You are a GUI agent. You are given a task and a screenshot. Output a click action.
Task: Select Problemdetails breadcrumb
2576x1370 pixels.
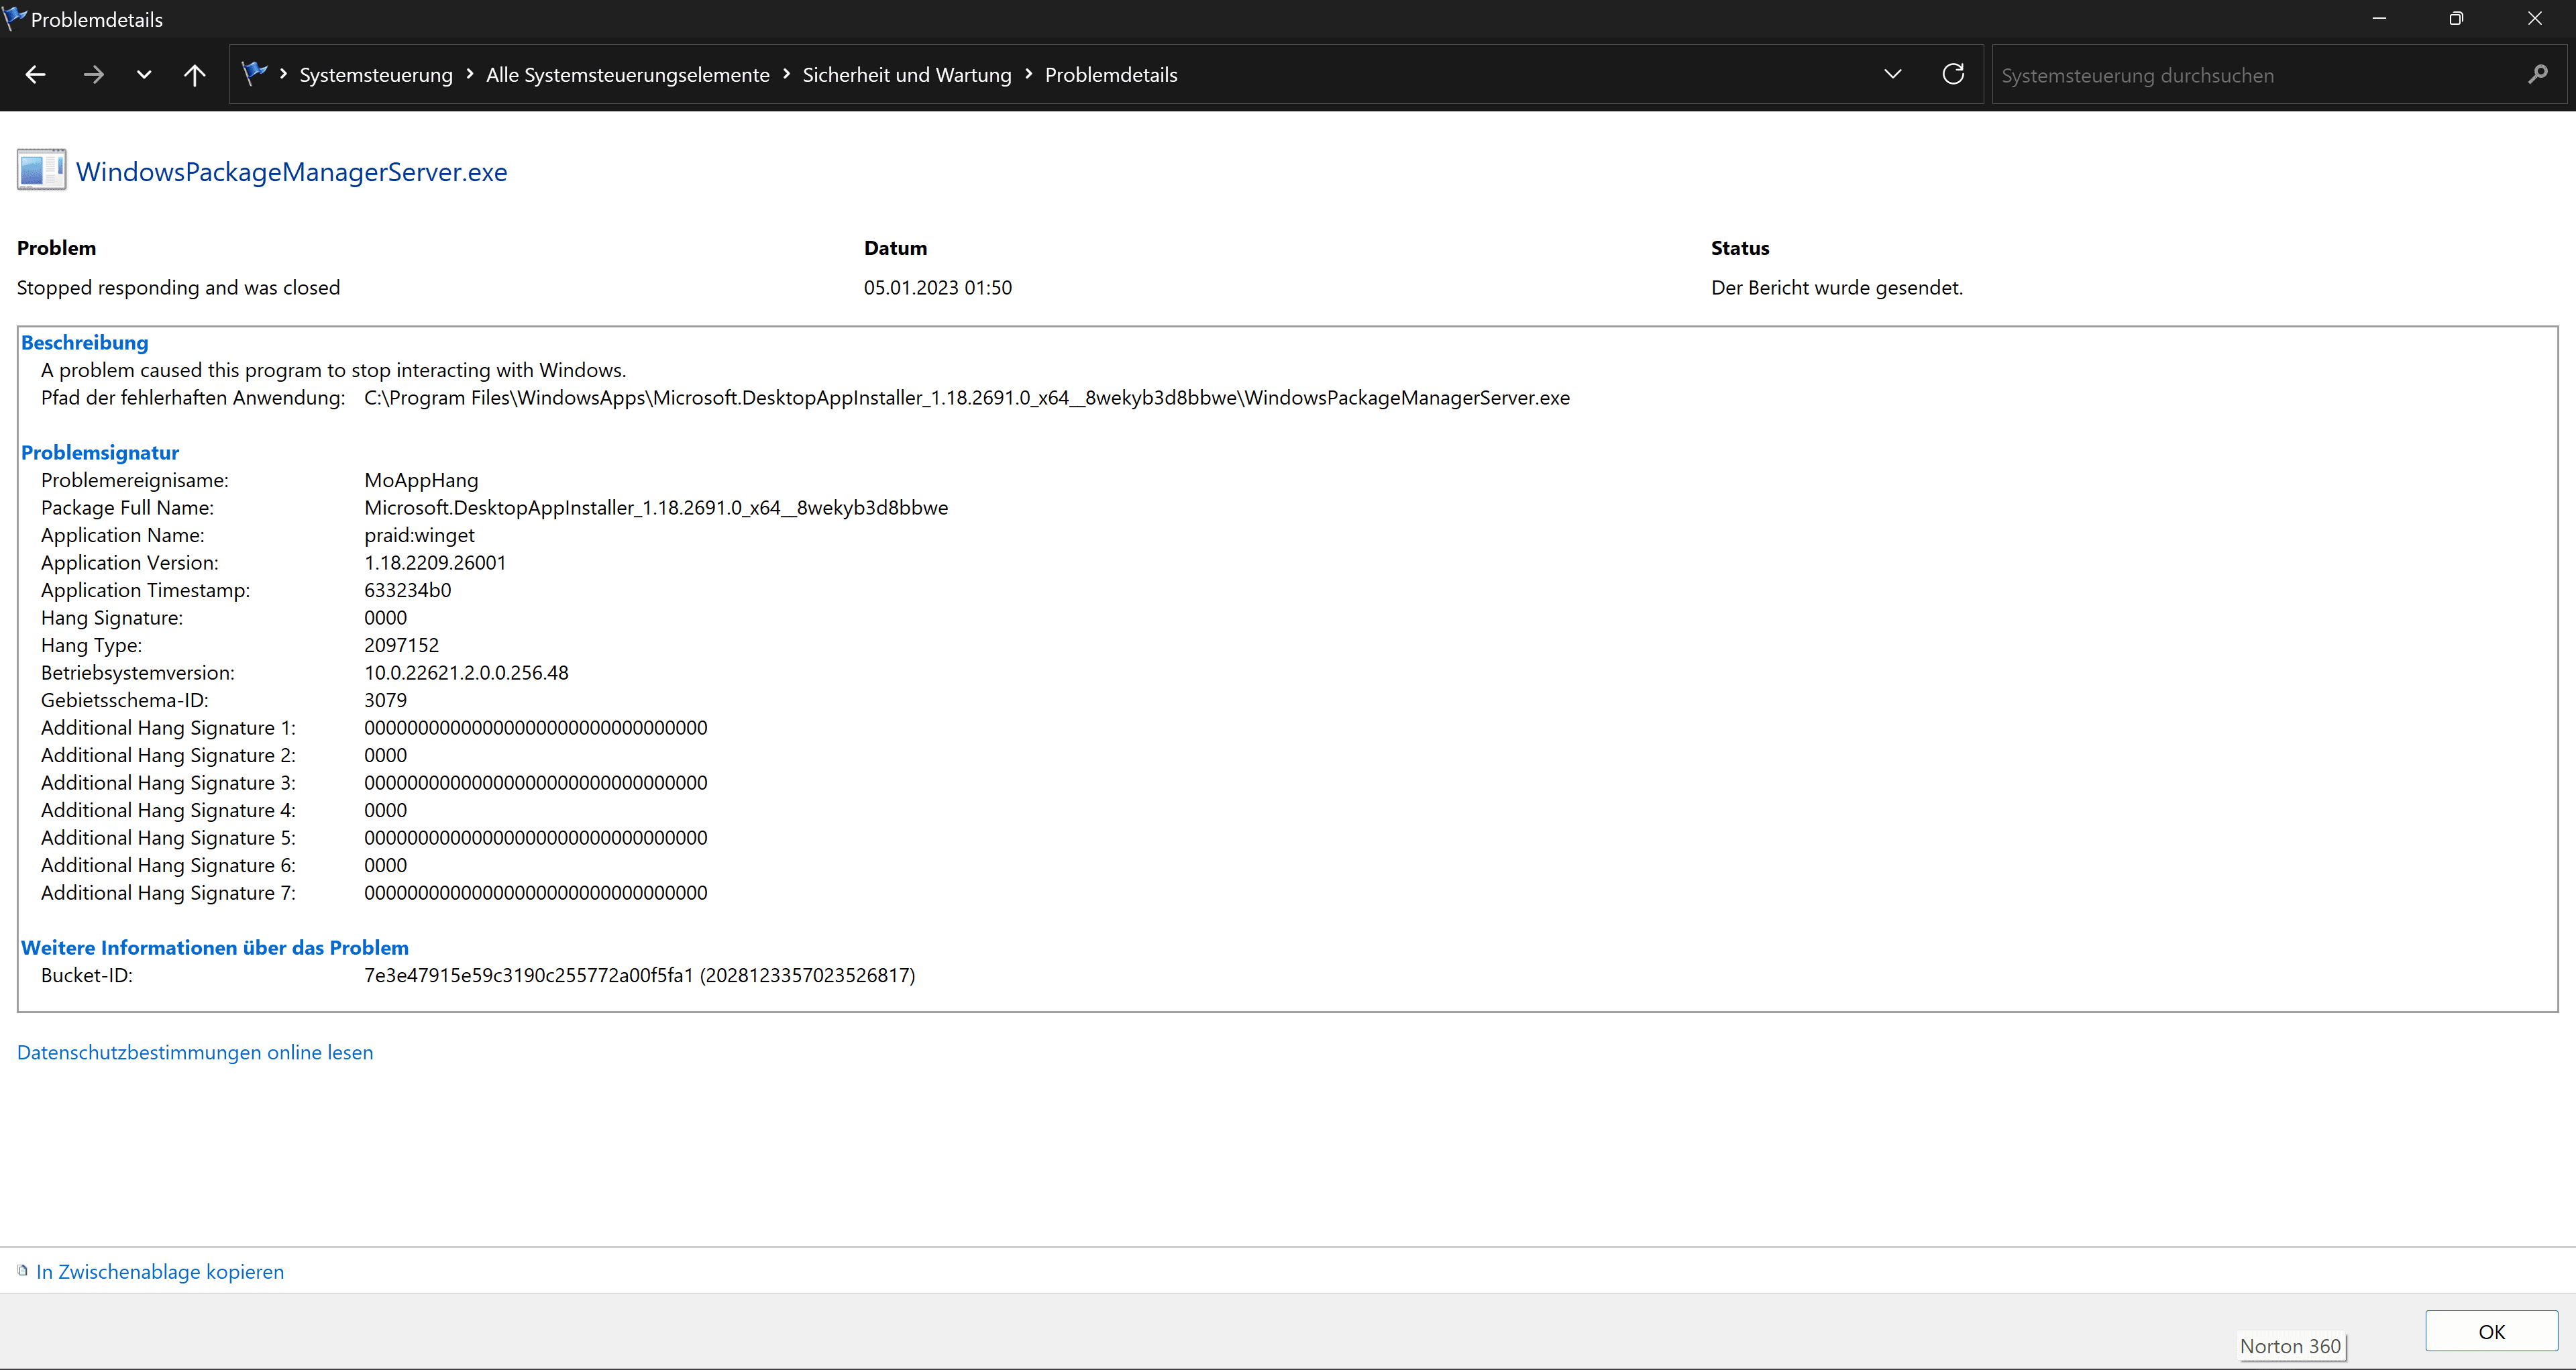coord(1111,75)
